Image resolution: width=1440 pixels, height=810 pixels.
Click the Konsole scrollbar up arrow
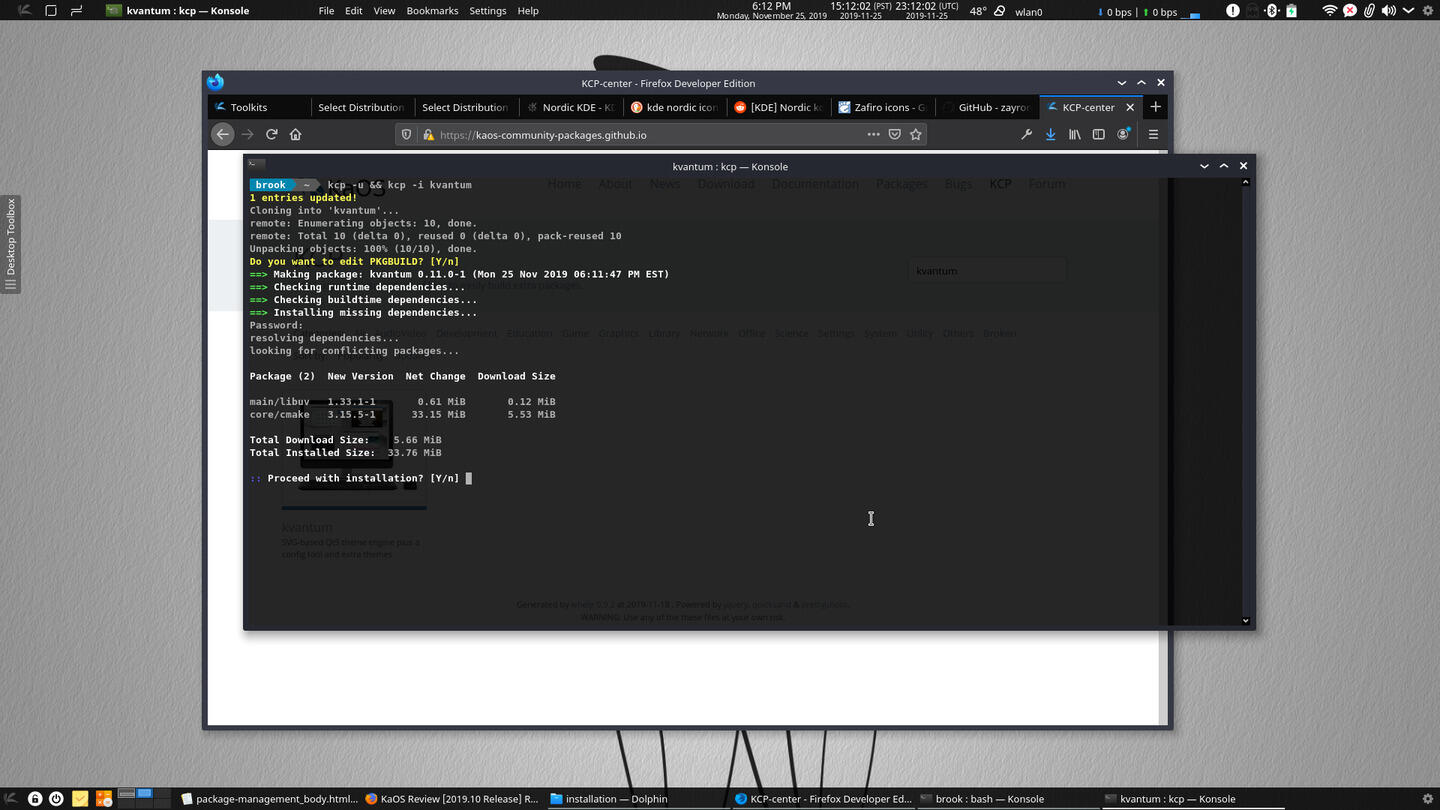point(1246,182)
